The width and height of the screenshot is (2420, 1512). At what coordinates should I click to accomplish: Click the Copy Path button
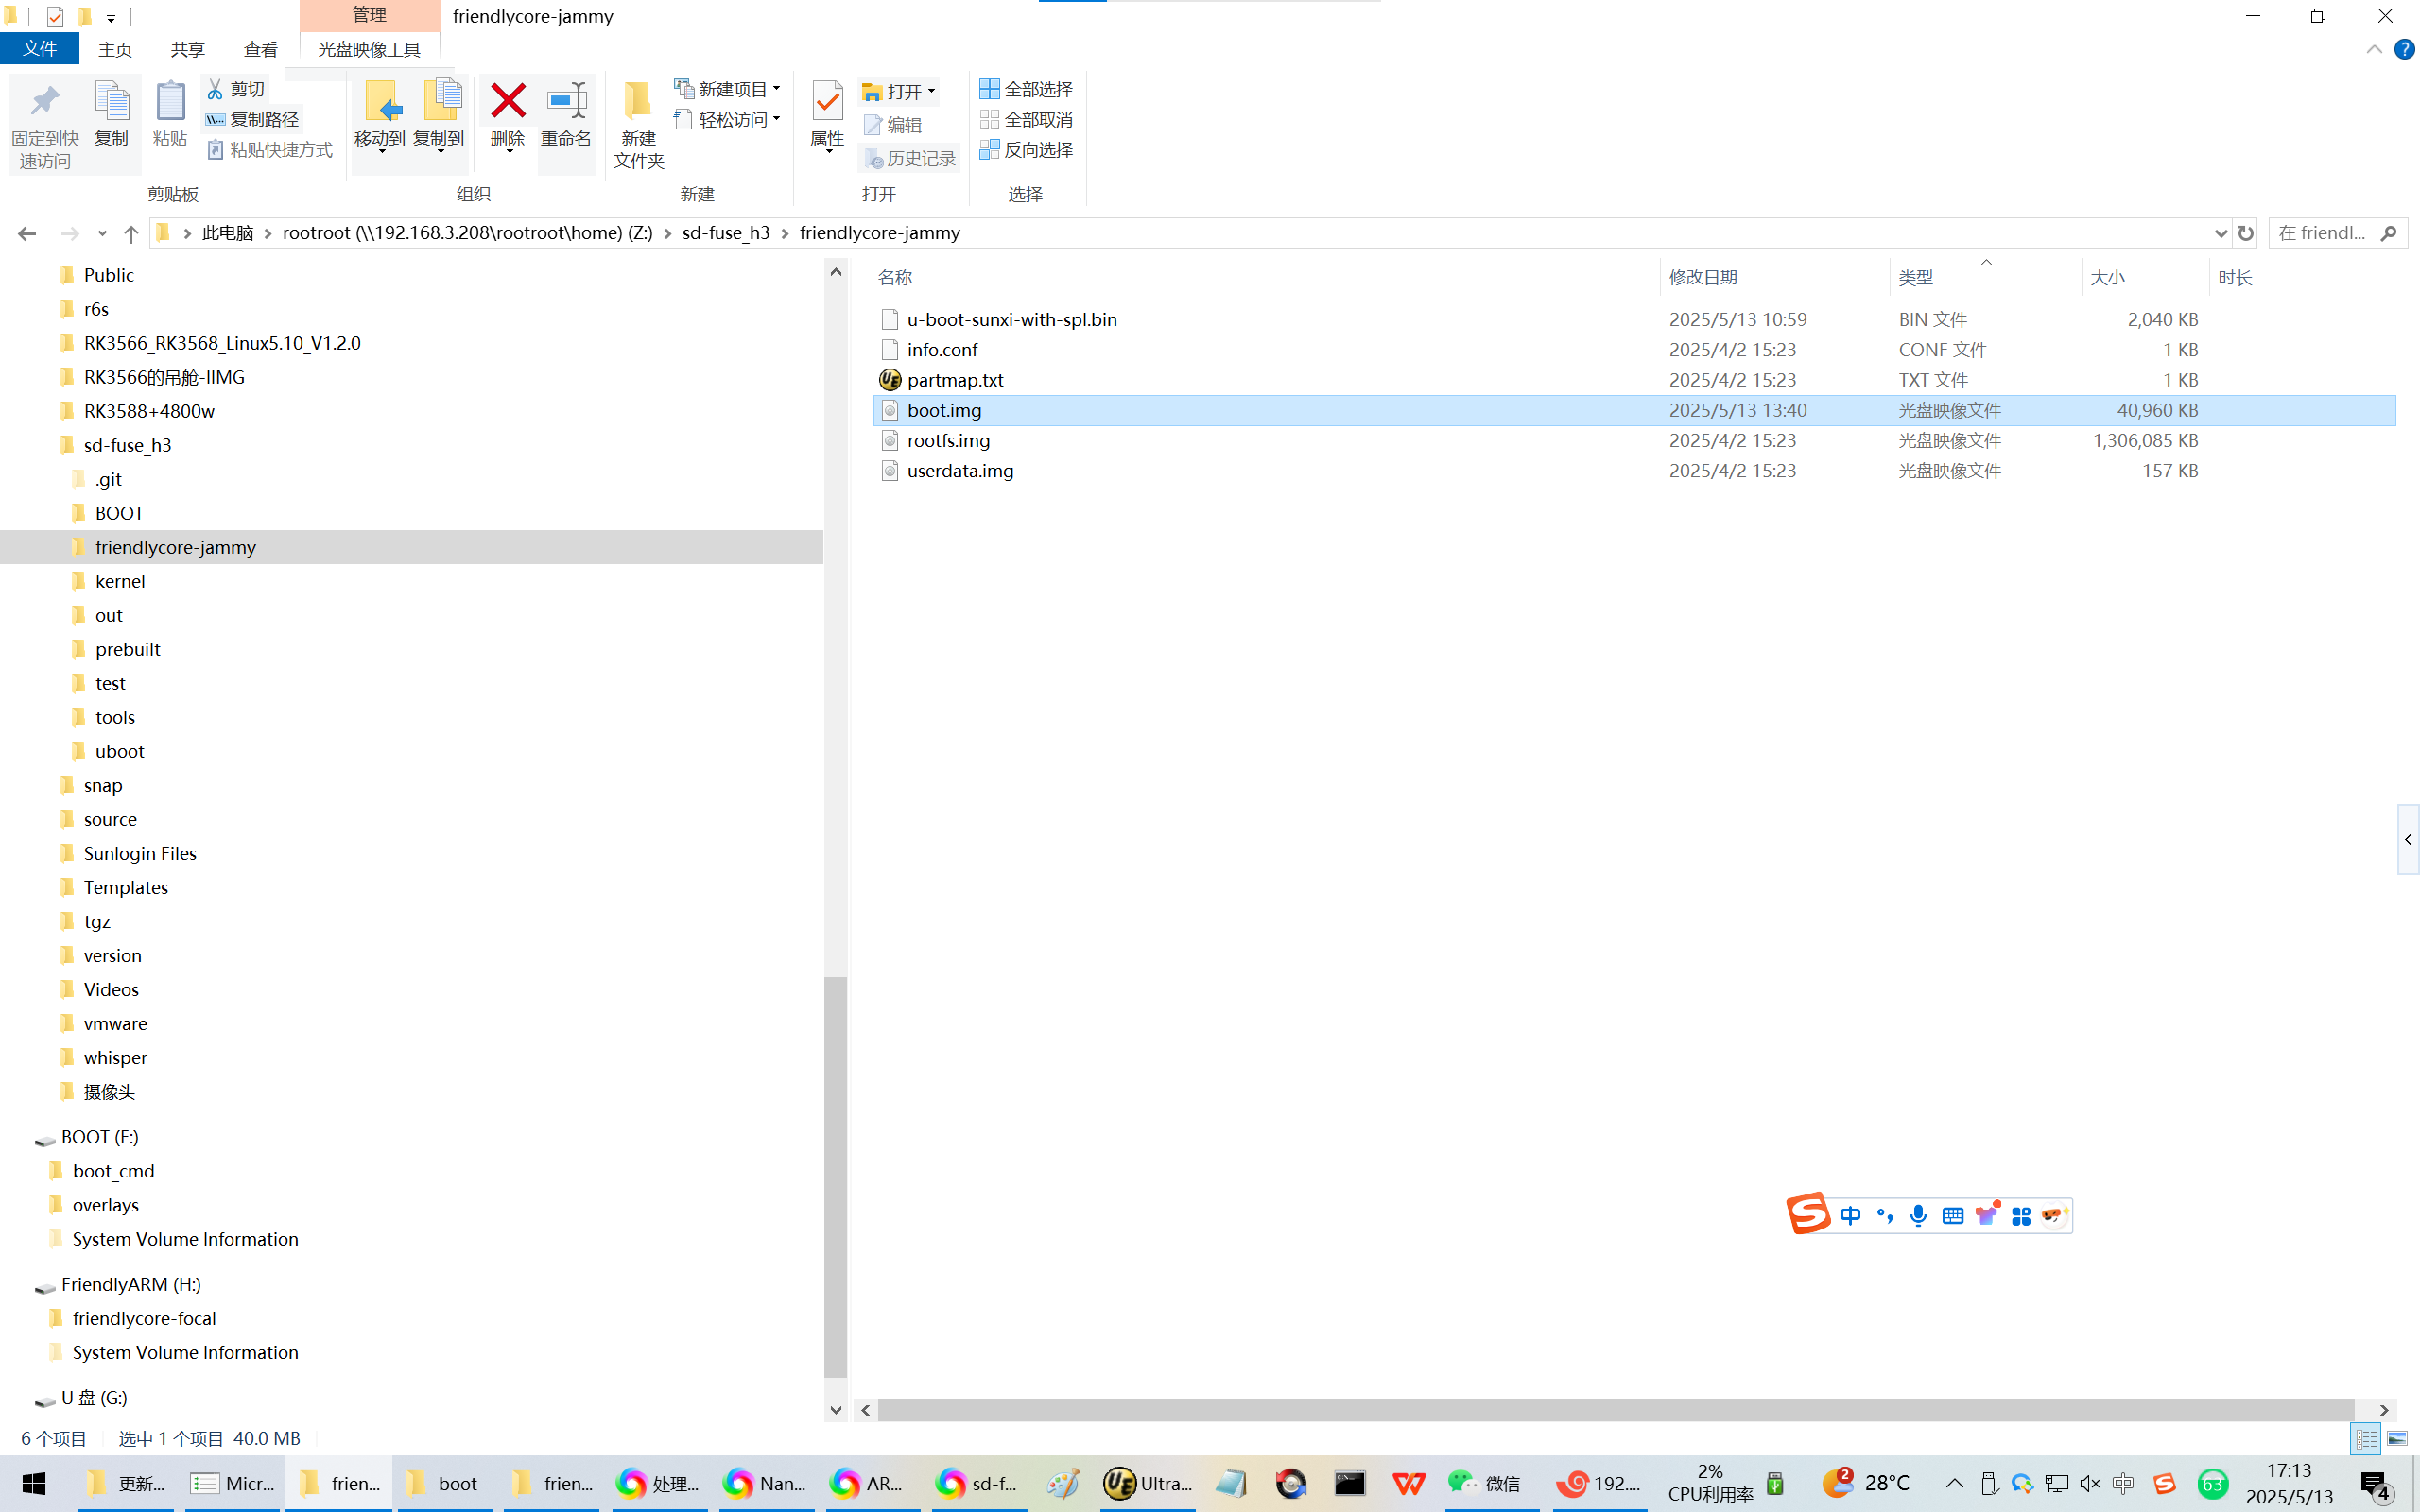(253, 119)
